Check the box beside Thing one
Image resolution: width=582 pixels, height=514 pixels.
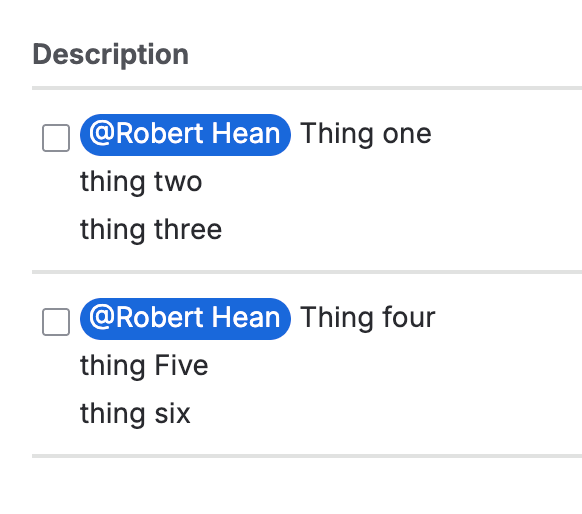[56, 138]
